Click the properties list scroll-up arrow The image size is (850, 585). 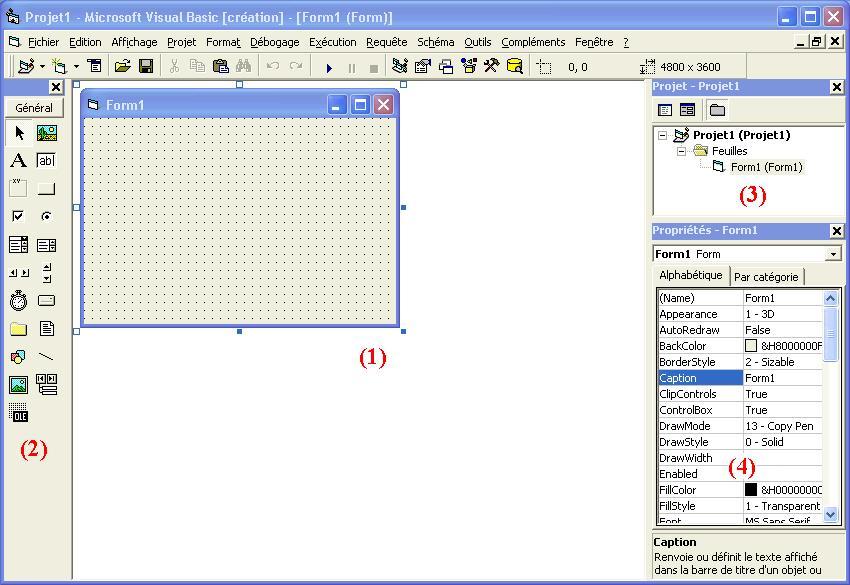pos(830,298)
